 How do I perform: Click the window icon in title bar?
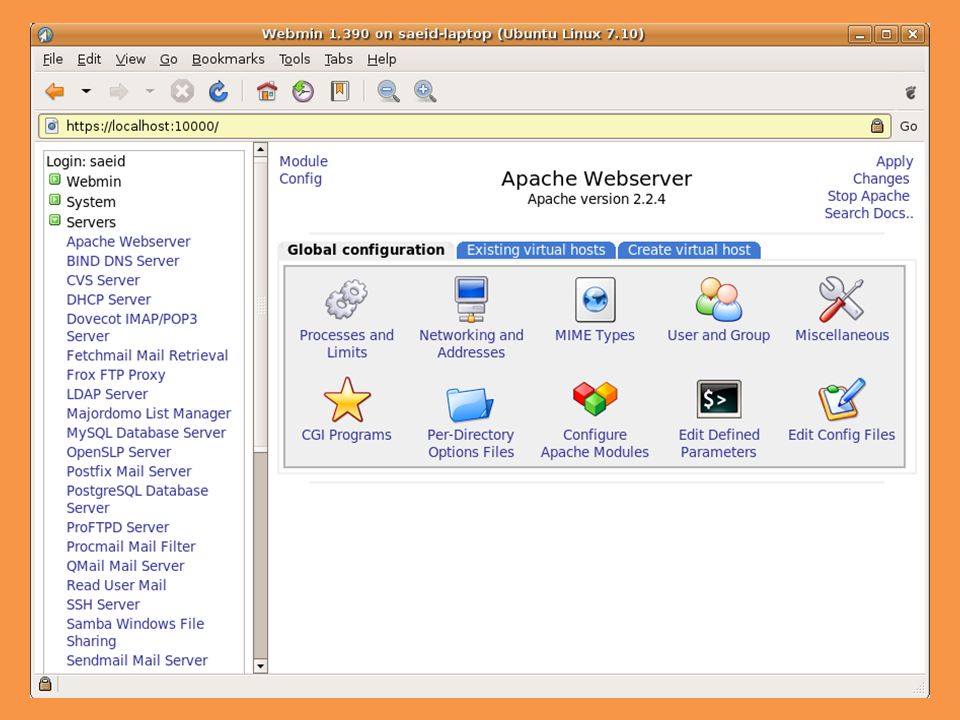(x=45, y=34)
